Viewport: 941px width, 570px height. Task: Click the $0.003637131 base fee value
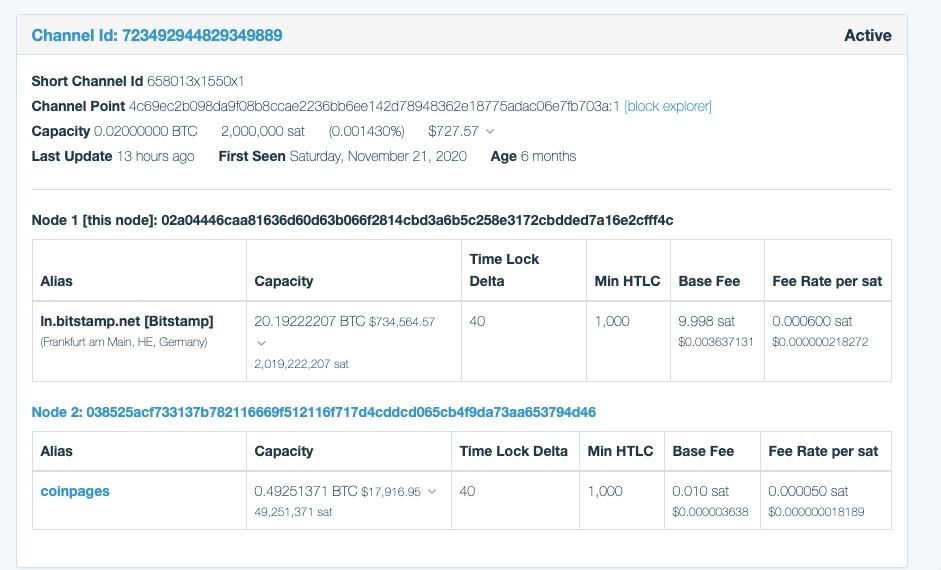tap(715, 342)
